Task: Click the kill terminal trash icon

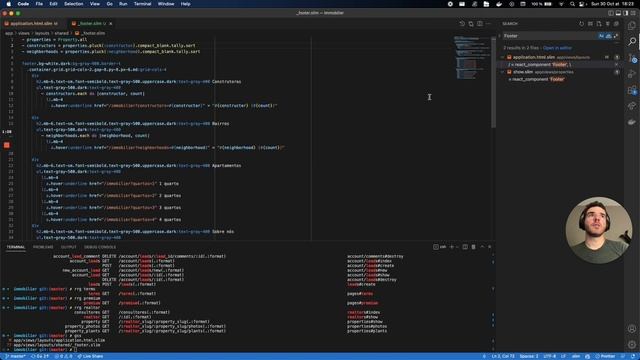Action: (x=473, y=247)
